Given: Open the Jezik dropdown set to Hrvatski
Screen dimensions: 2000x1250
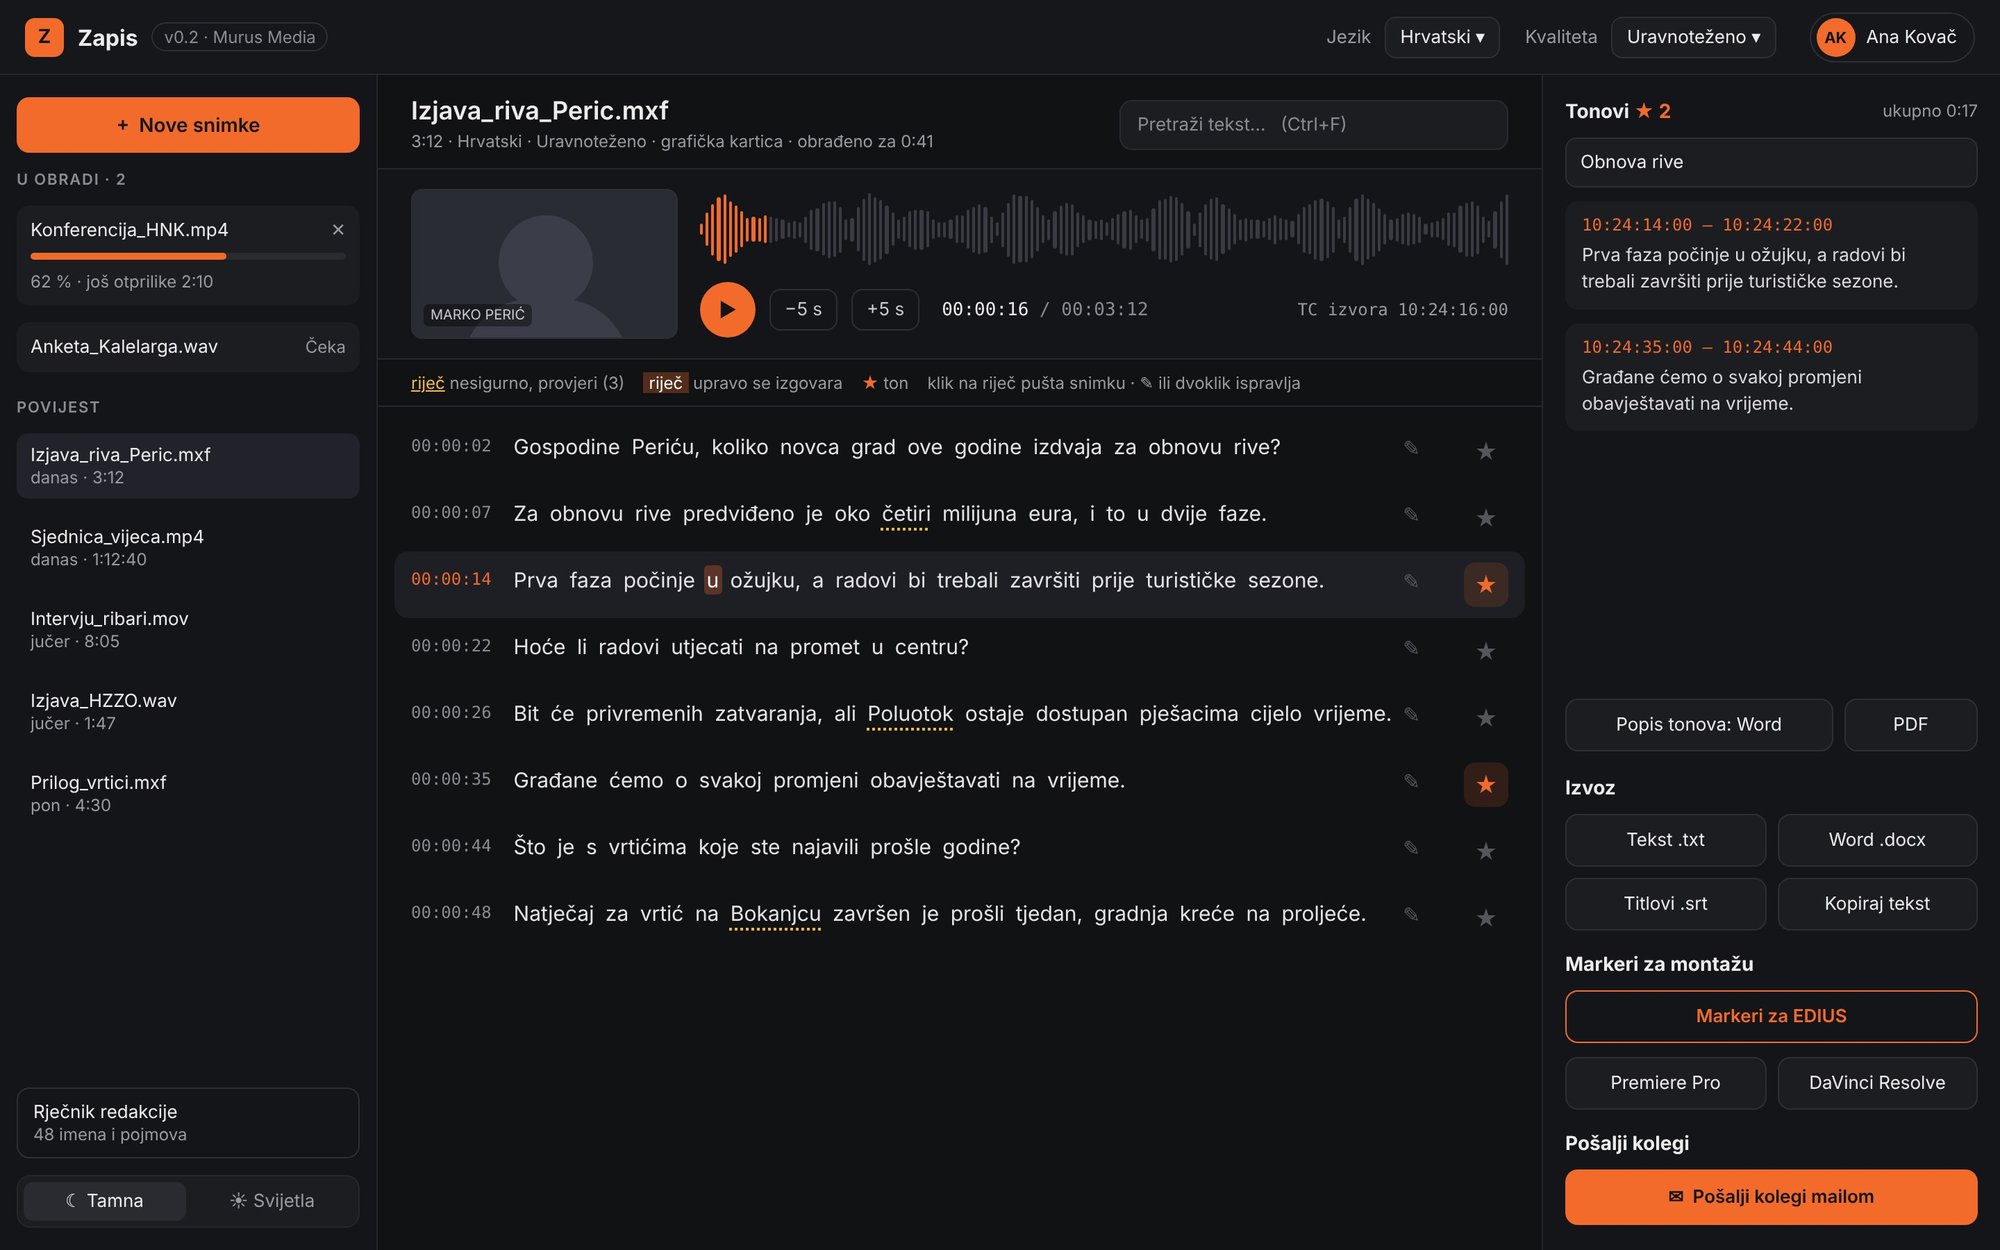Looking at the screenshot, I should [x=1441, y=37].
